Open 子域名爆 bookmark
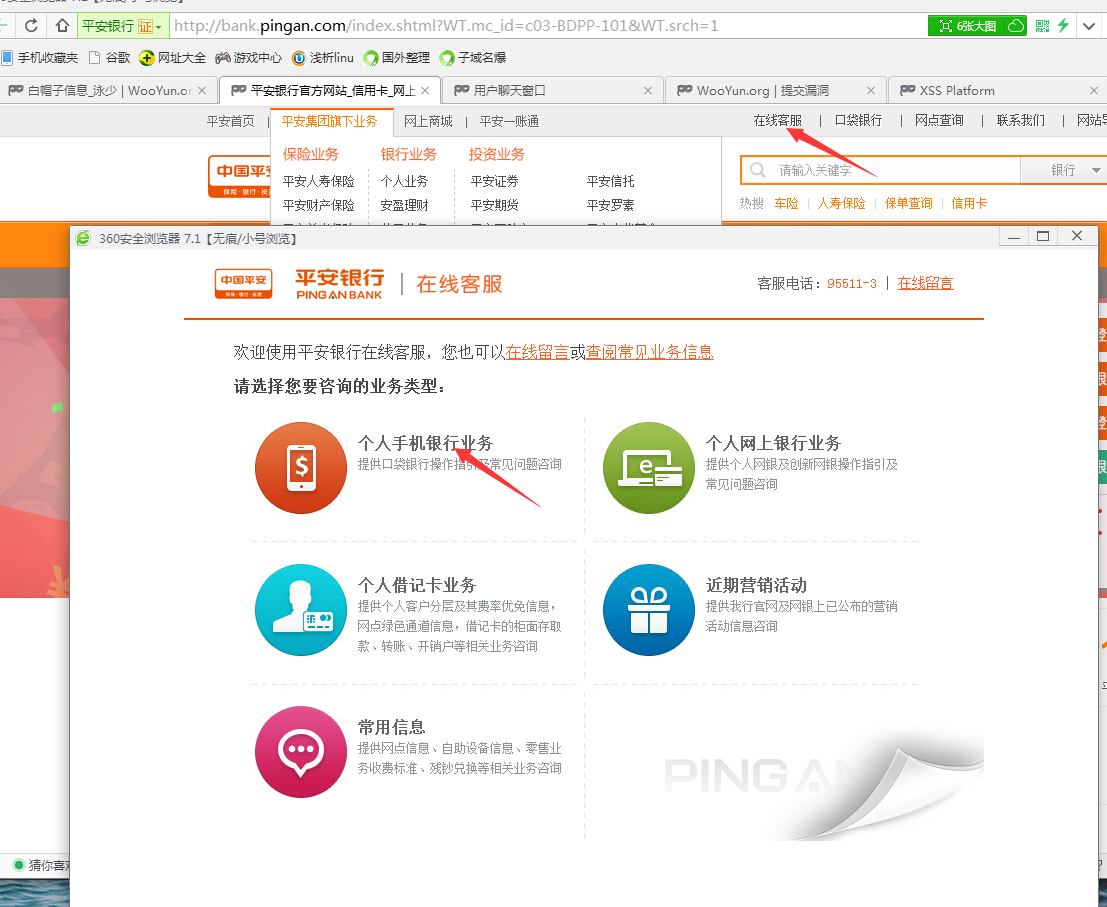Image resolution: width=1107 pixels, height=907 pixels. 472,58
